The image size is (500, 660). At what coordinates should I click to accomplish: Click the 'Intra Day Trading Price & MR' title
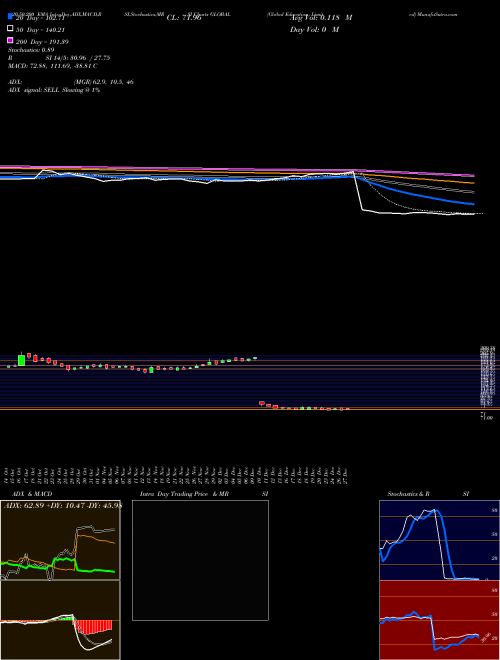[x=184, y=494]
